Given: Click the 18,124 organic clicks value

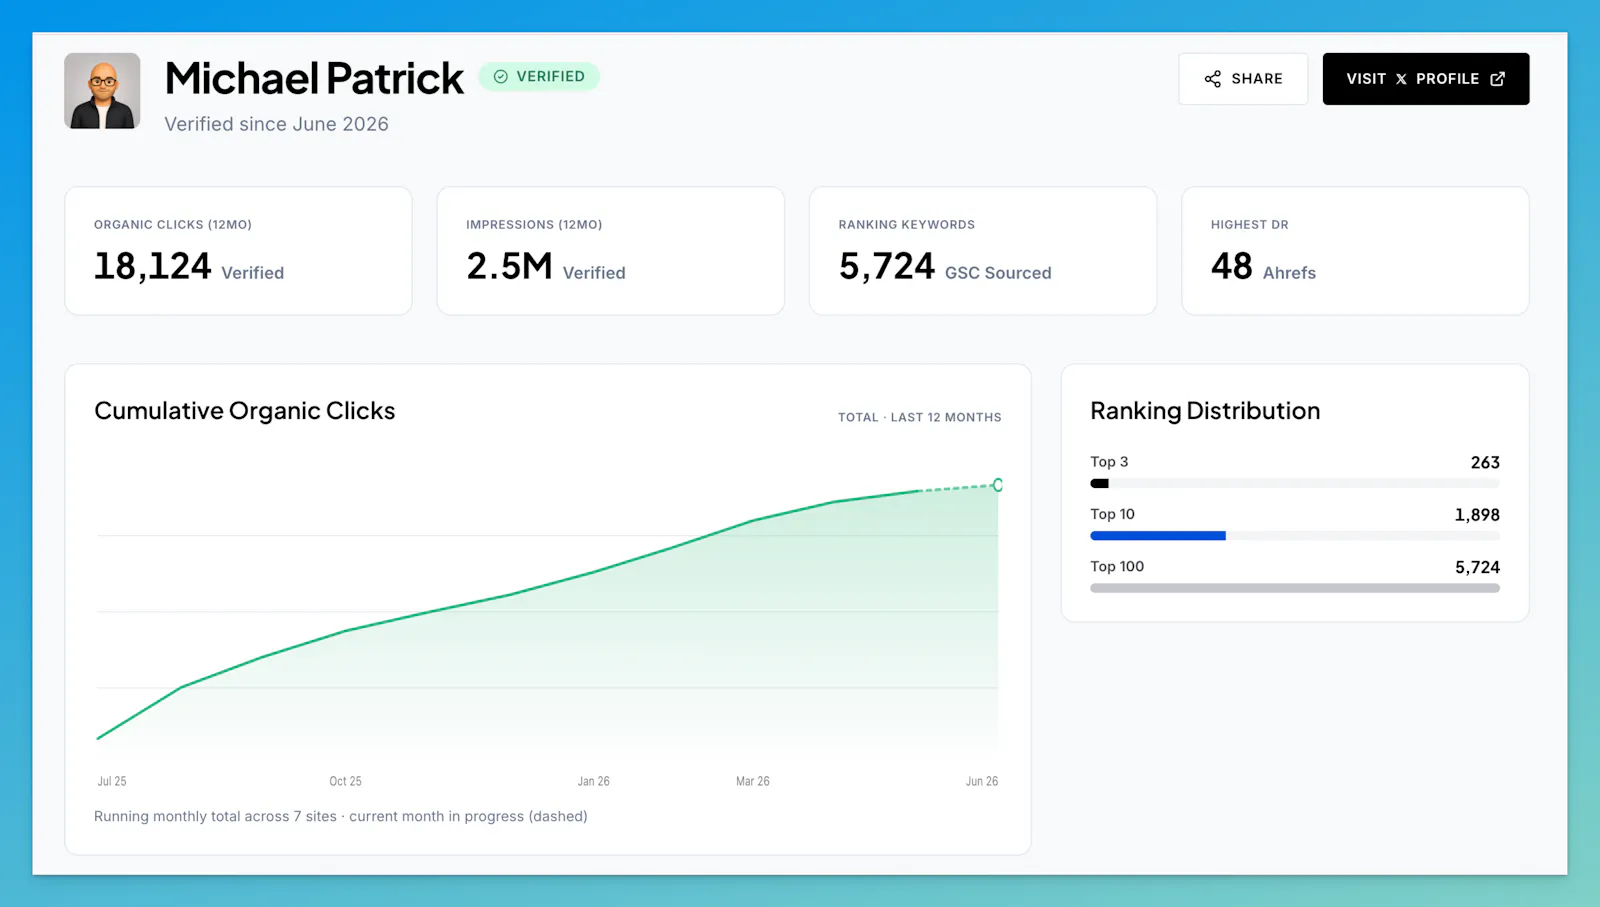Looking at the screenshot, I should coord(152,266).
